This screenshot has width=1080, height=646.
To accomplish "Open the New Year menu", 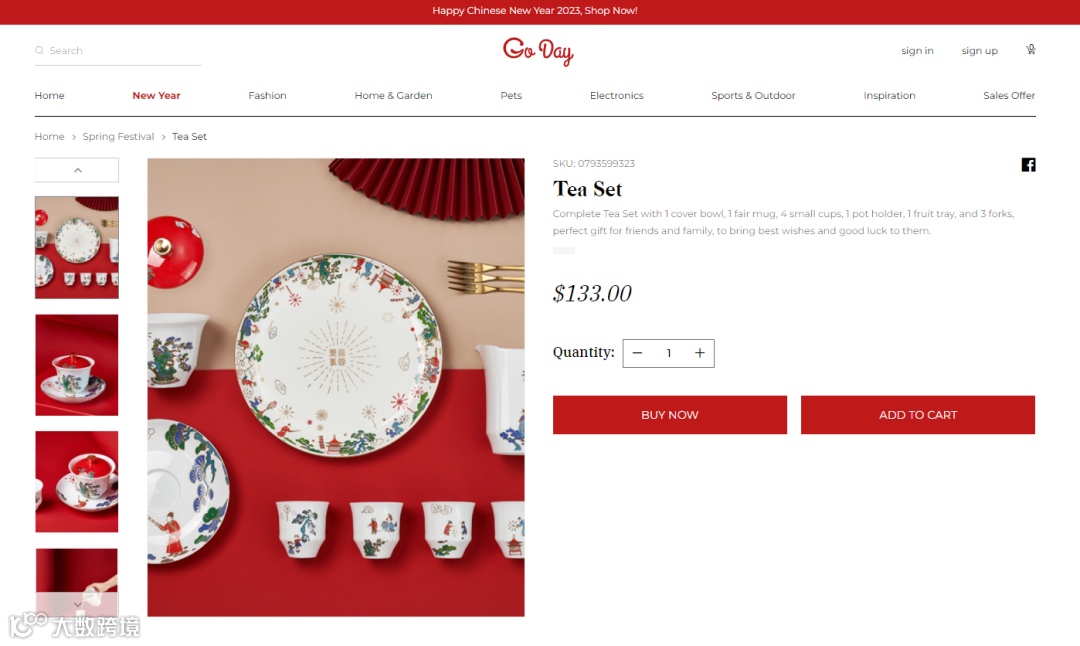I will pyautogui.click(x=156, y=96).
